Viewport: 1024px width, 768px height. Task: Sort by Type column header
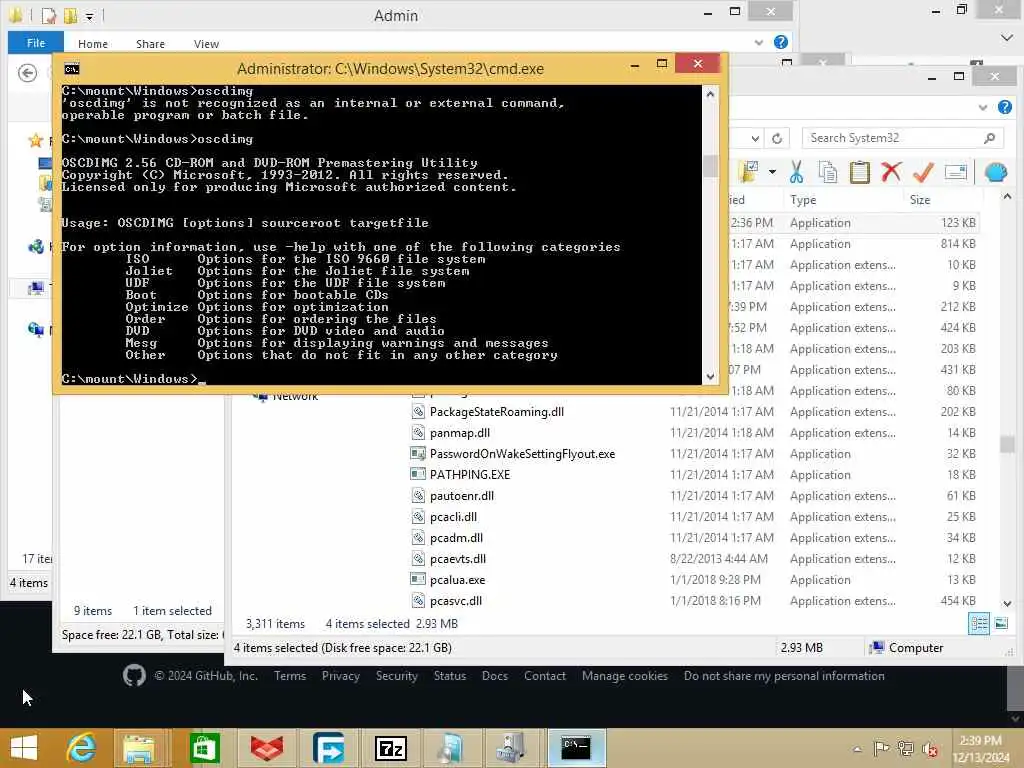pyautogui.click(x=803, y=200)
